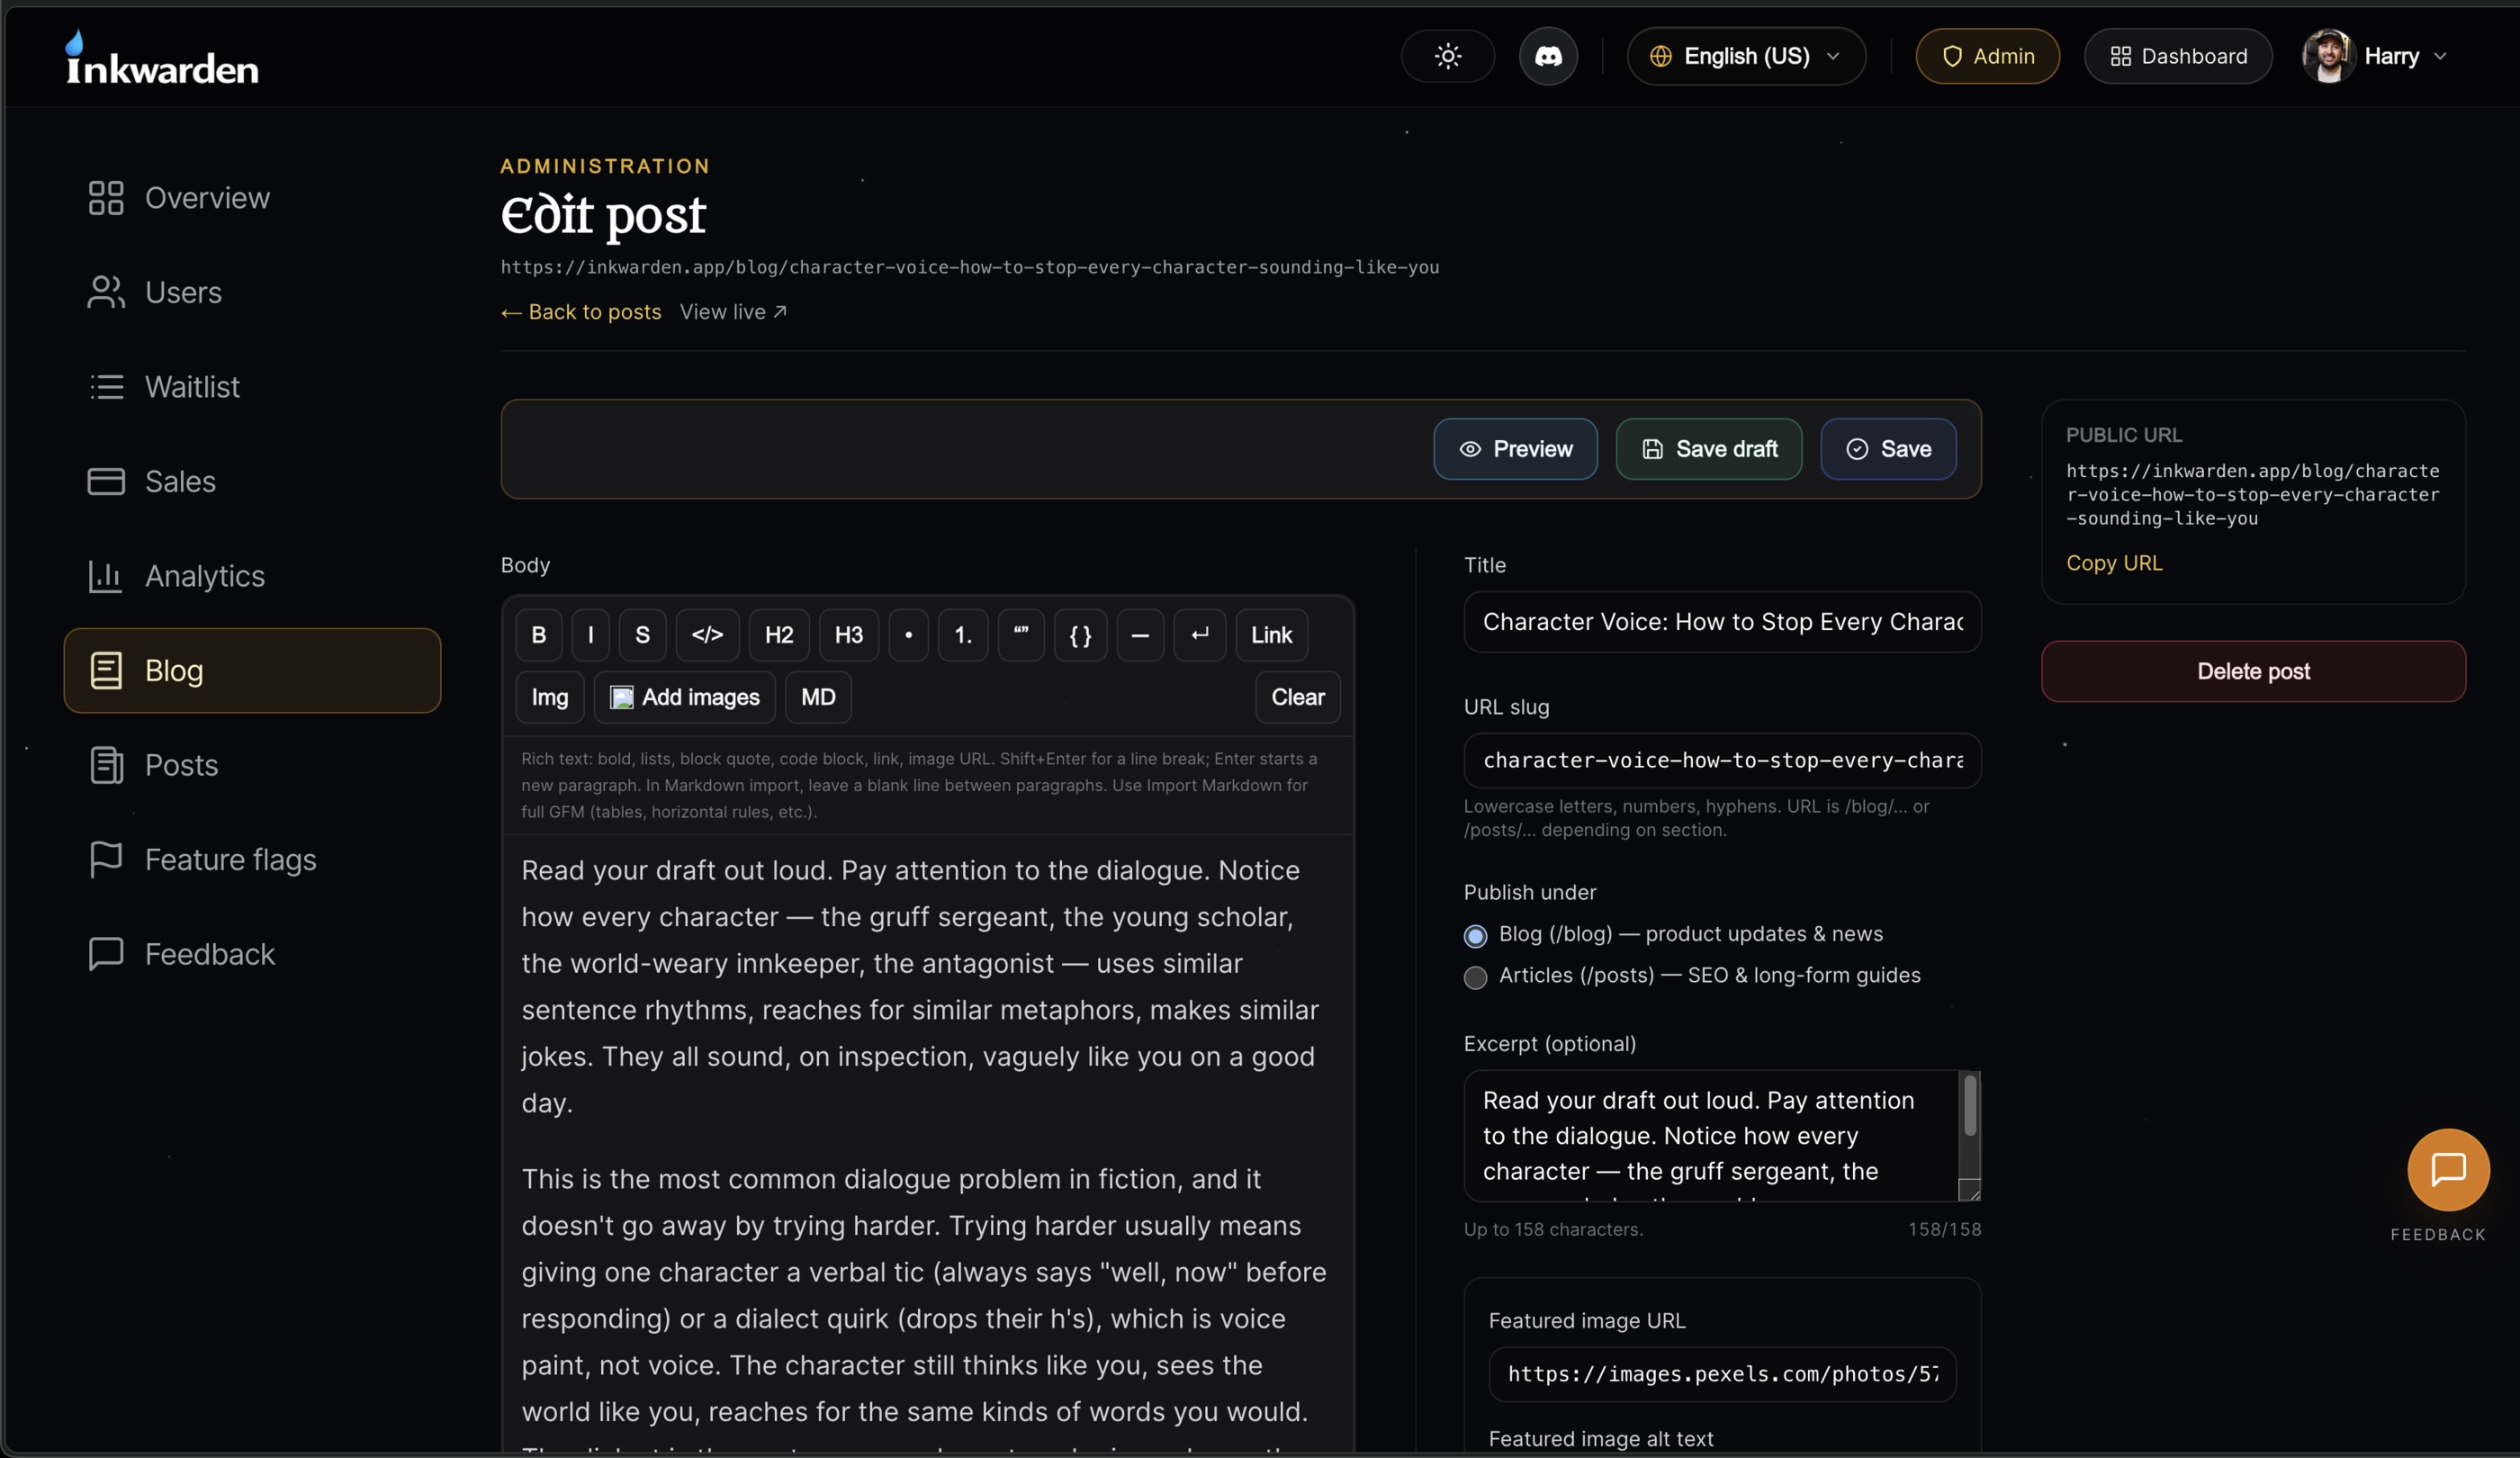
Task: Click Save draft button
Action: click(x=1709, y=449)
